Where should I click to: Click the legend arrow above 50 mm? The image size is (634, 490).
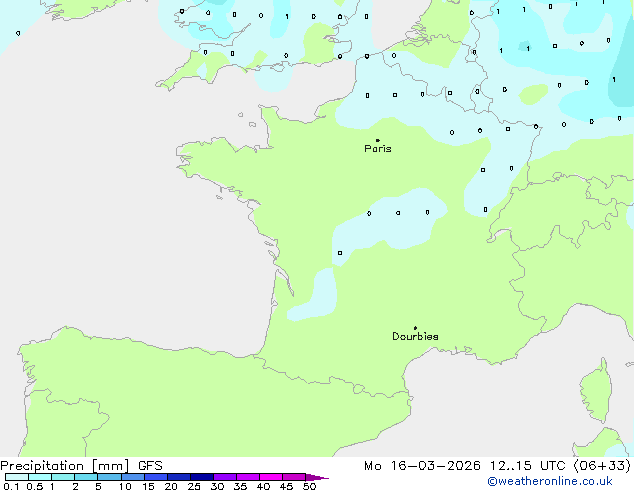(317, 477)
